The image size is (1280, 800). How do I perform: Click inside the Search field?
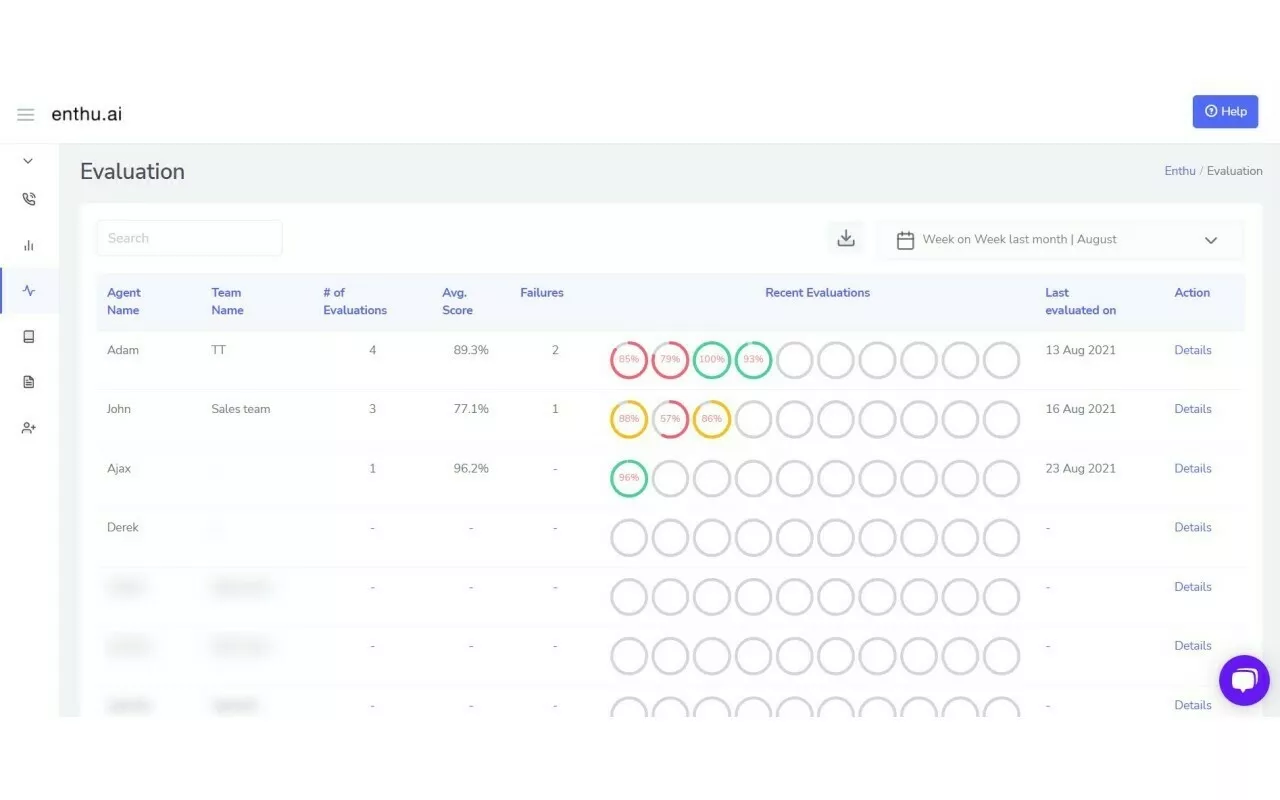pyautogui.click(x=188, y=238)
